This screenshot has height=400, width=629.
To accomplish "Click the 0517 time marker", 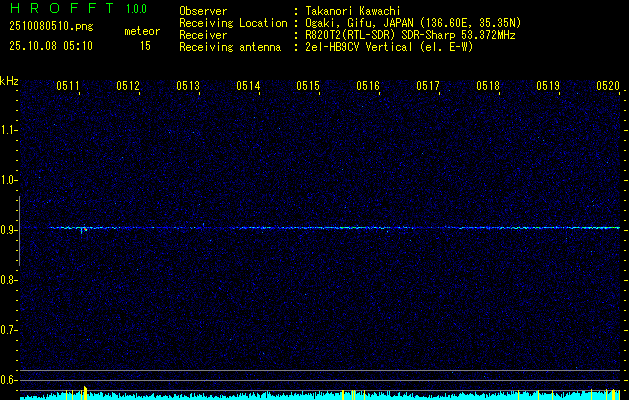I will [x=428, y=86].
